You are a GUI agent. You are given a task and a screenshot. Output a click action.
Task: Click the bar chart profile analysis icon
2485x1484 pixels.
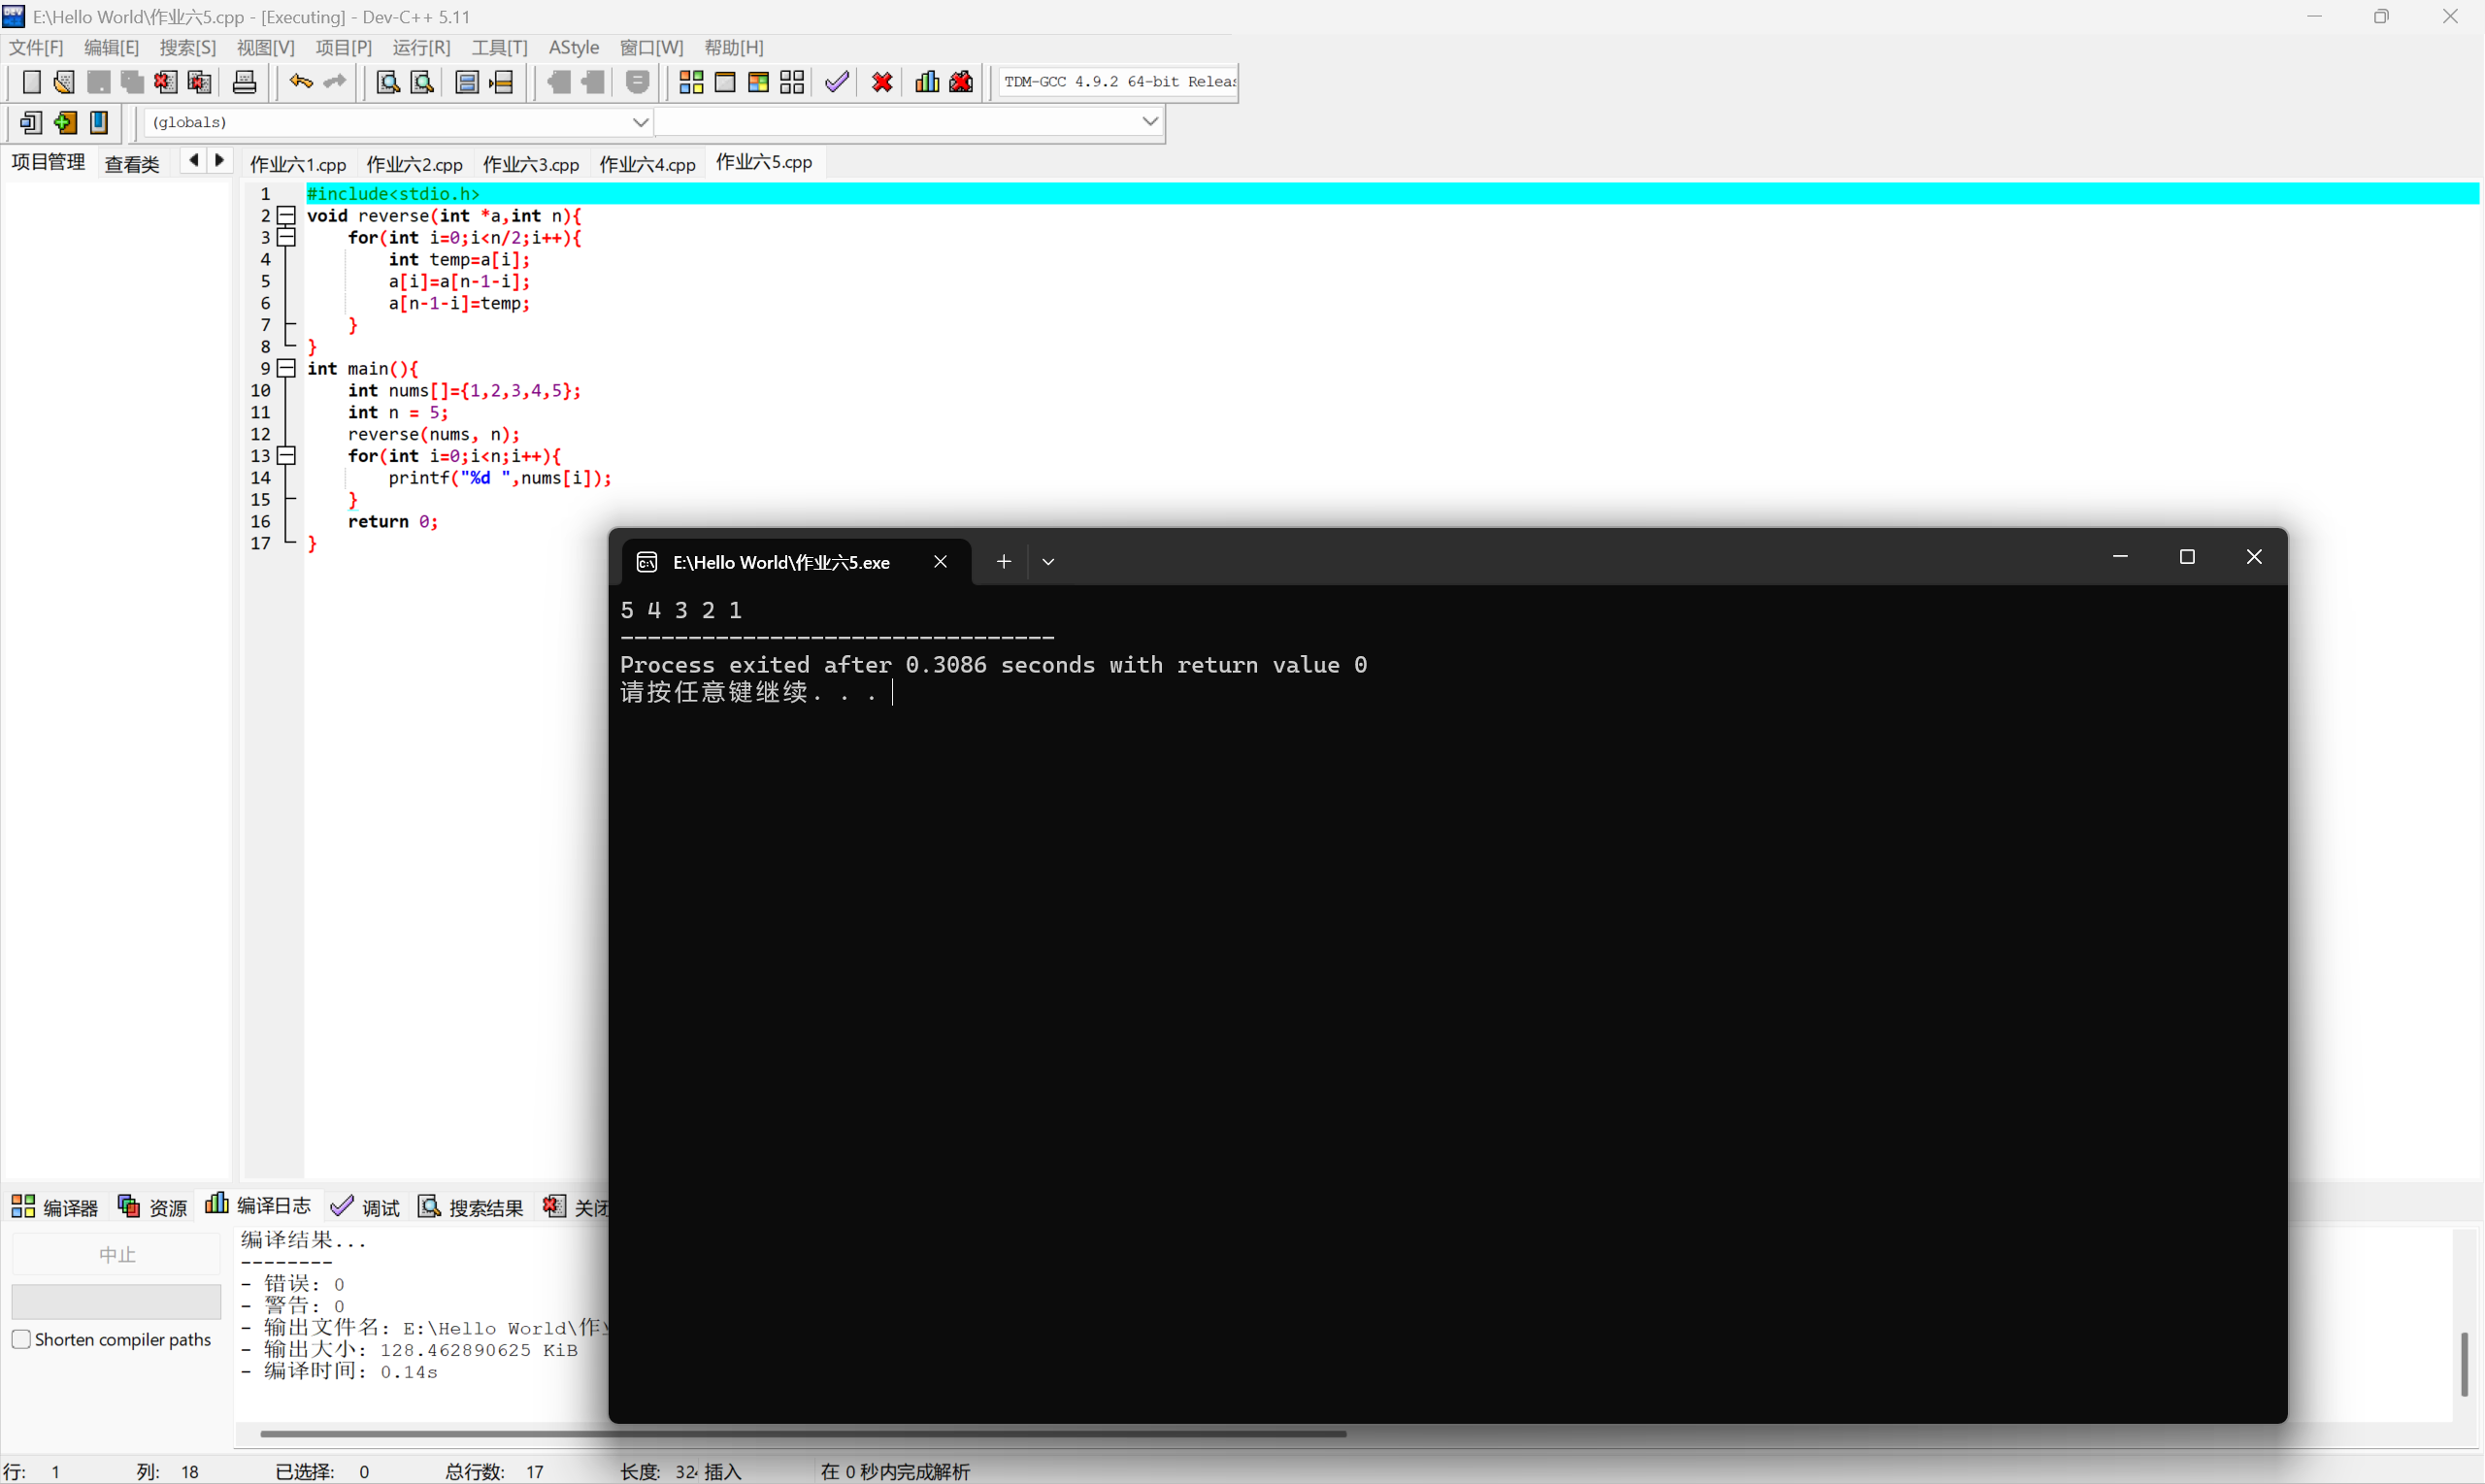coord(927,82)
